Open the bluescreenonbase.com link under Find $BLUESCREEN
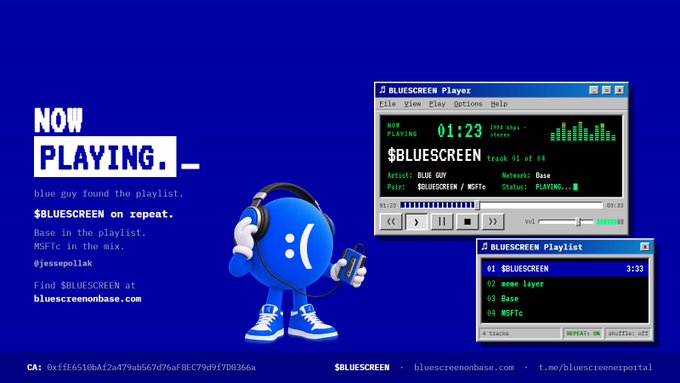The image size is (680, 383). [x=88, y=298]
